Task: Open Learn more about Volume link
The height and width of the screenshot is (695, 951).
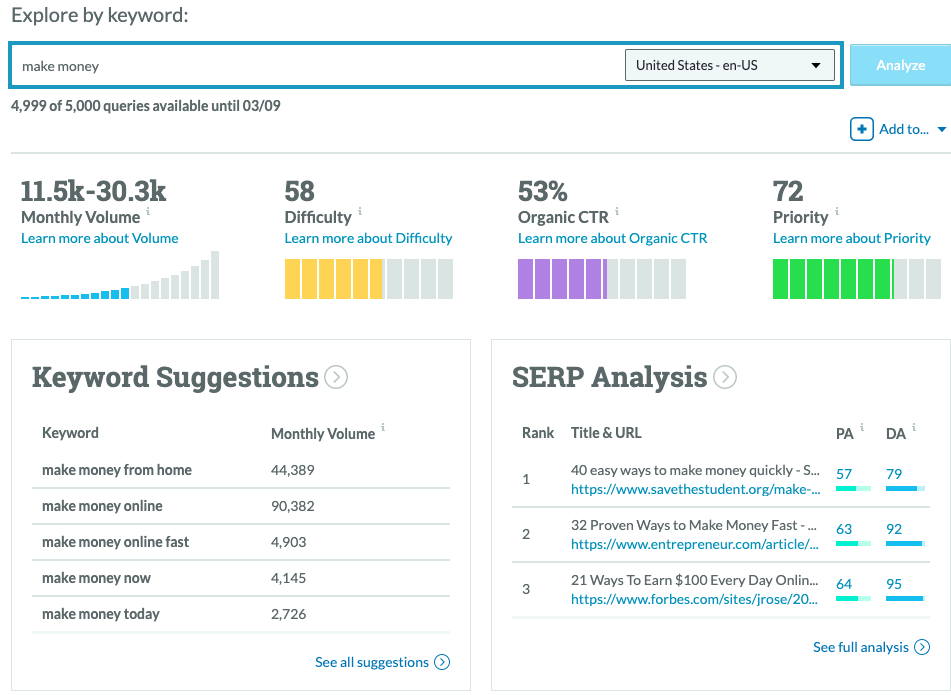Action: 99,238
